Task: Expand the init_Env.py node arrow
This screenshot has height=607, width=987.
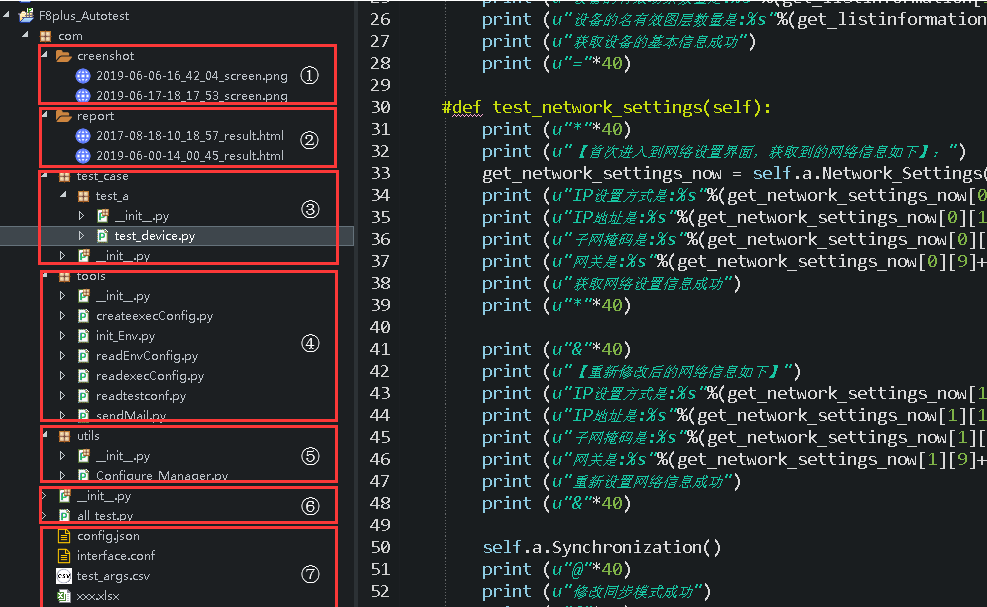Action: (62, 336)
